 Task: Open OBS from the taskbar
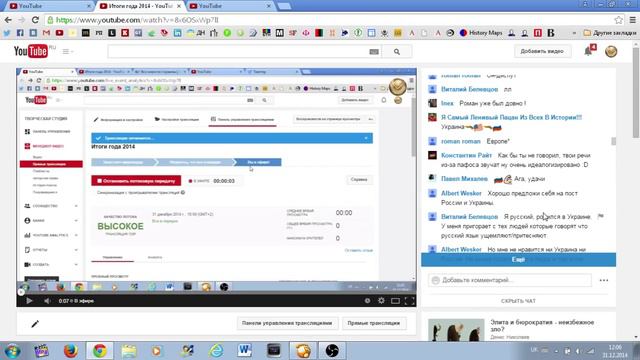pyautogui.click(x=332, y=351)
